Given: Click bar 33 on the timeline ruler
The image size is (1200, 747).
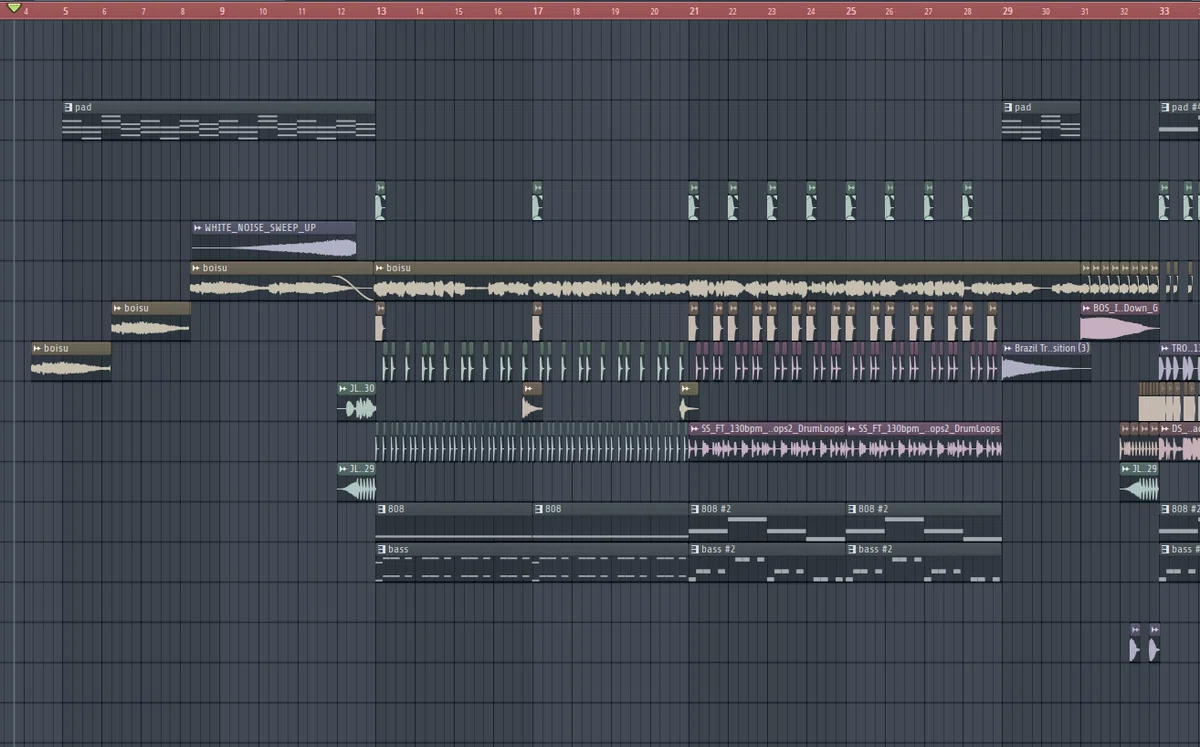Looking at the screenshot, I should coord(1164,11).
